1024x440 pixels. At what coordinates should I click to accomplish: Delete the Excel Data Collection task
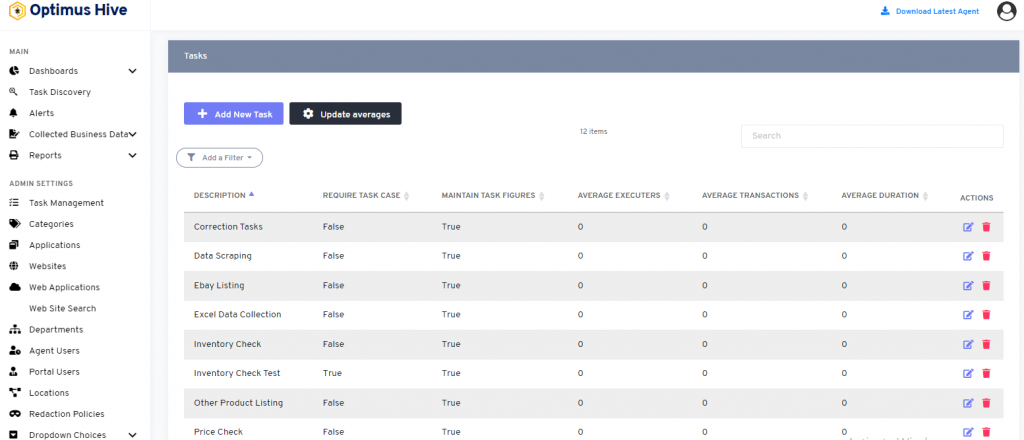click(x=986, y=315)
